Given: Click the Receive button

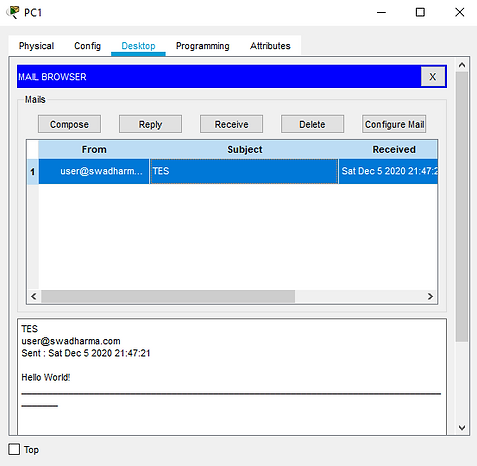Looking at the screenshot, I should (231, 124).
